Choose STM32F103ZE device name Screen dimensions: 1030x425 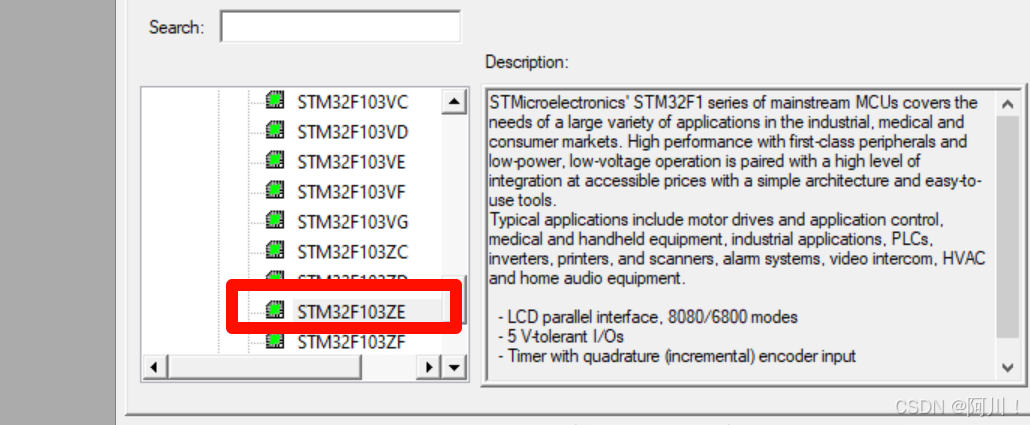[x=351, y=312]
